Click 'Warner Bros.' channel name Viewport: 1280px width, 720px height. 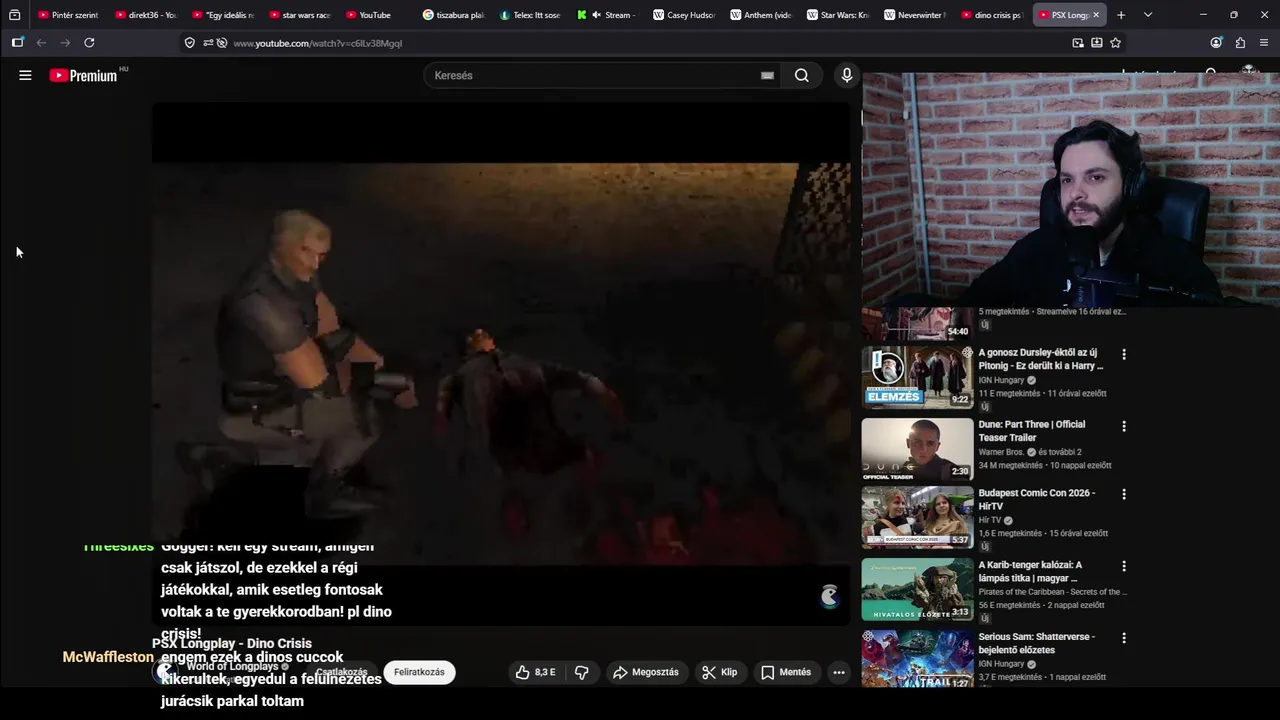click(1001, 452)
